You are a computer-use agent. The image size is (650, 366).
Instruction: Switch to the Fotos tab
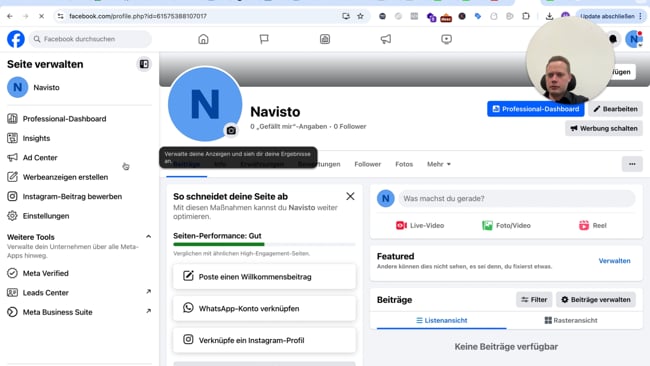coord(404,164)
